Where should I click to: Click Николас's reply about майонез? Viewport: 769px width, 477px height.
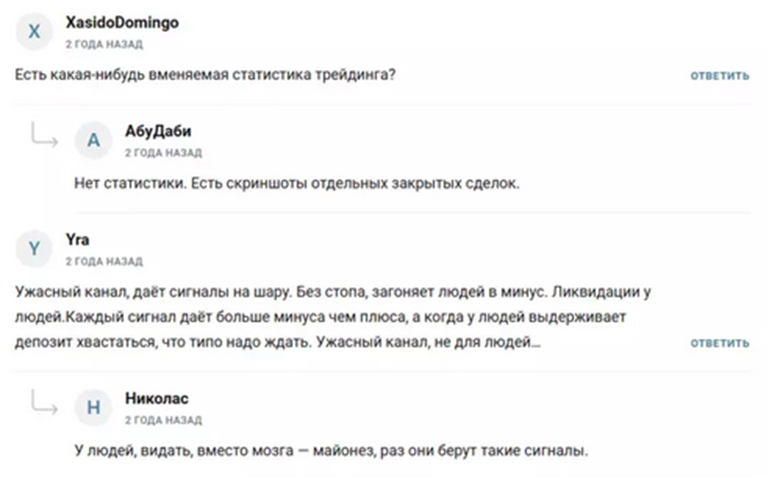(331, 451)
